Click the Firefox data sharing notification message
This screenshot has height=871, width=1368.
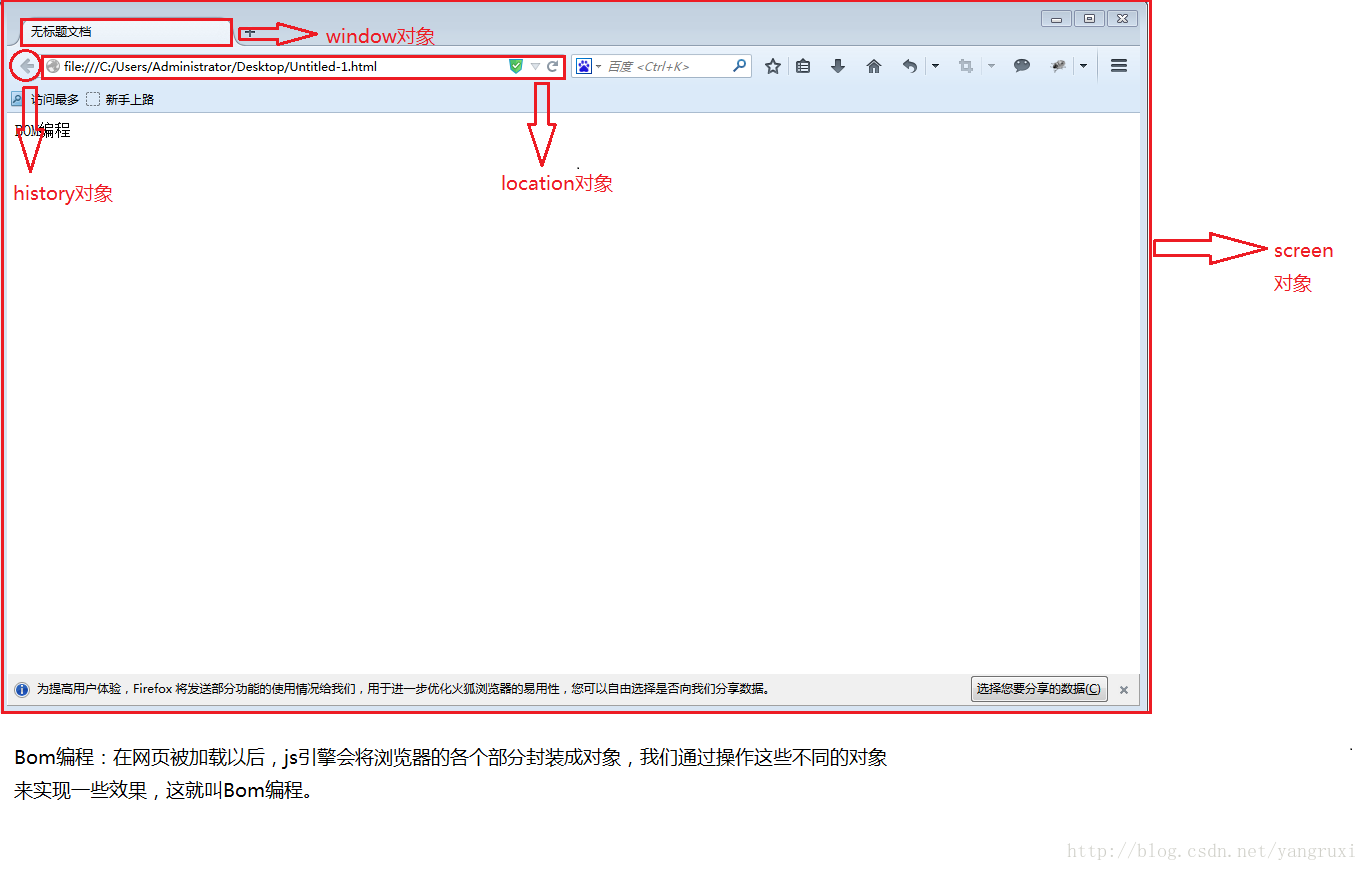click(x=403, y=689)
